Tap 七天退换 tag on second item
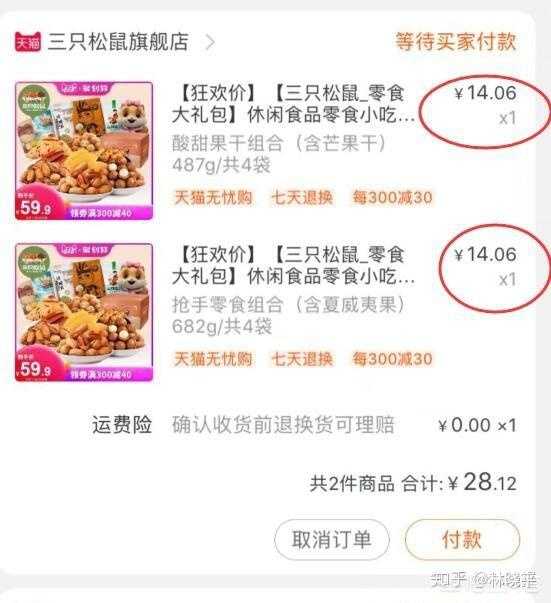551x603 pixels. (302, 359)
